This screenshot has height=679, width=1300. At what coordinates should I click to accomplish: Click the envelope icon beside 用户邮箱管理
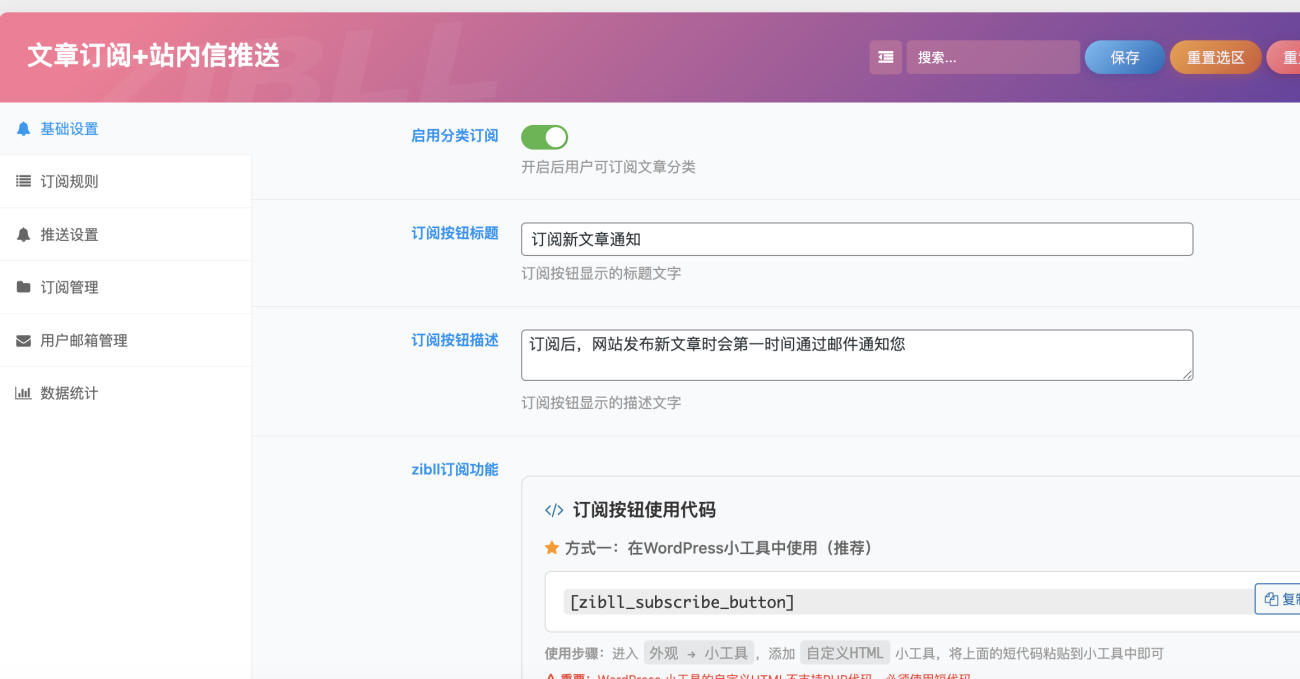24,341
